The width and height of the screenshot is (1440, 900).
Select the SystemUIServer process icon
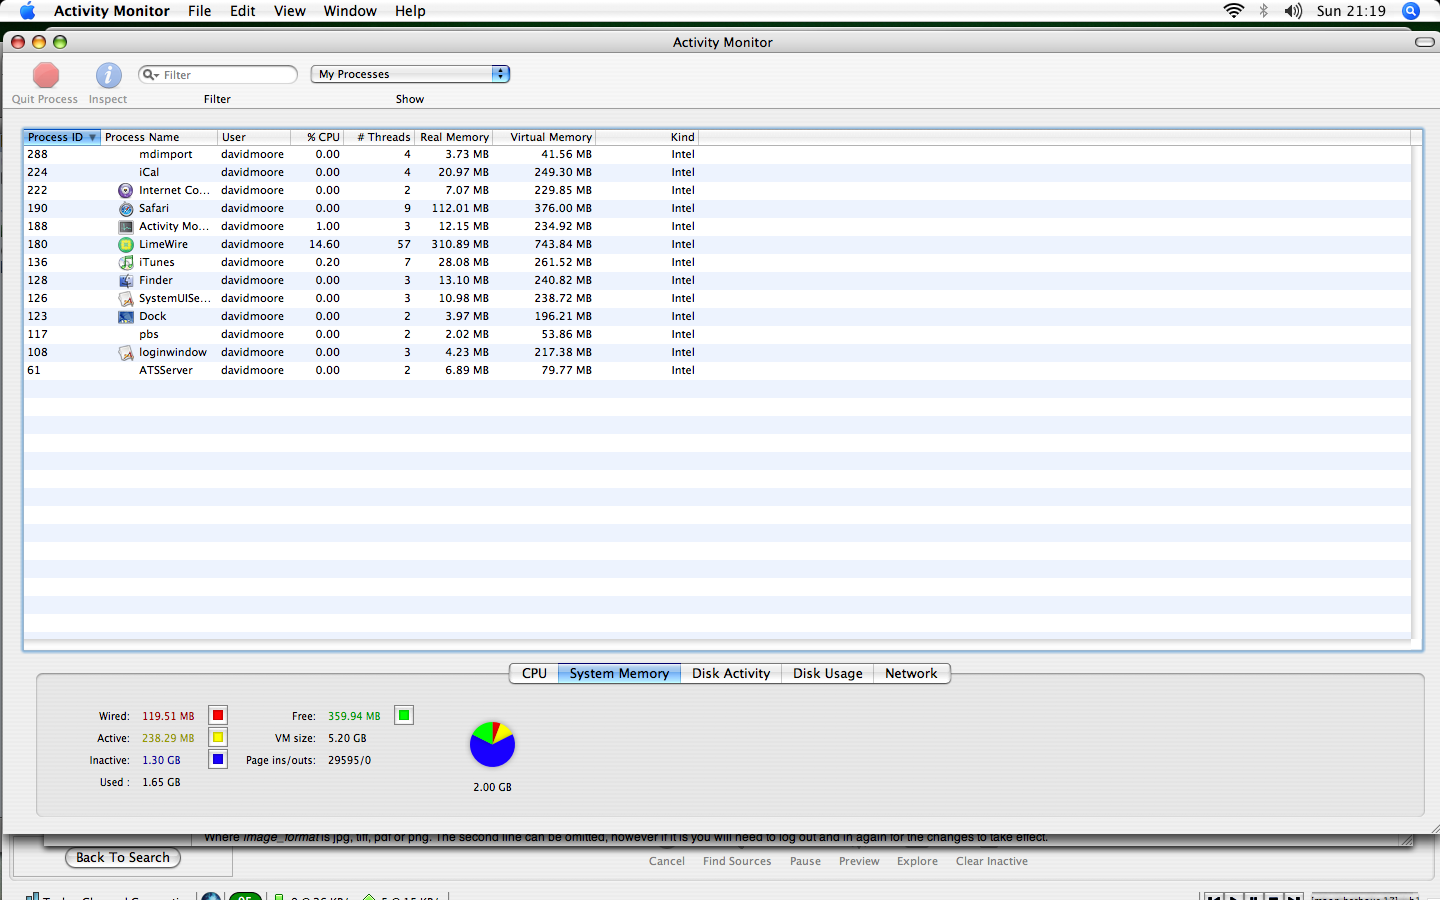pyautogui.click(x=125, y=298)
